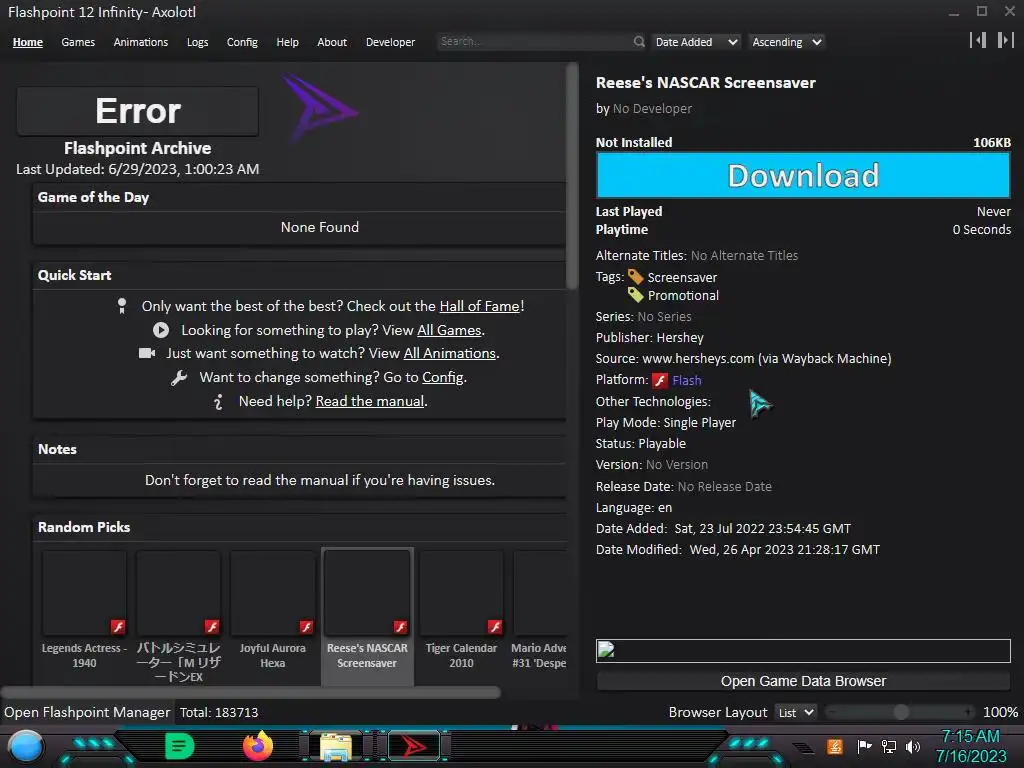Launch Firefox from the taskbar
This screenshot has width=1024, height=768.
pyautogui.click(x=258, y=746)
